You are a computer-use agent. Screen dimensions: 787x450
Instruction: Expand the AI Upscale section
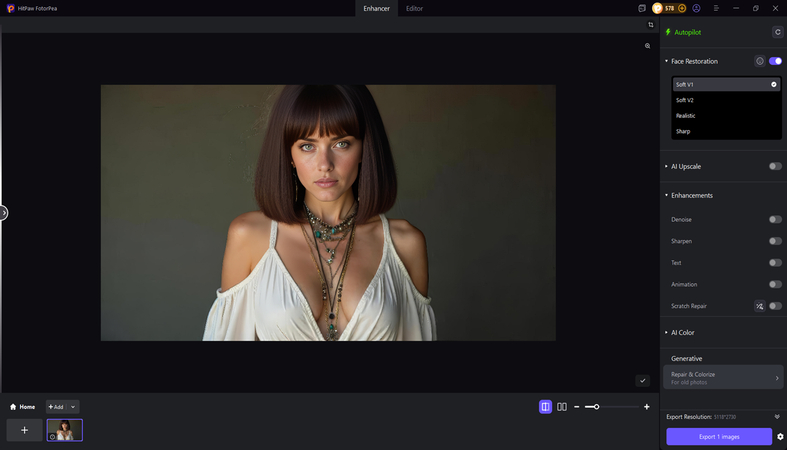coord(667,166)
